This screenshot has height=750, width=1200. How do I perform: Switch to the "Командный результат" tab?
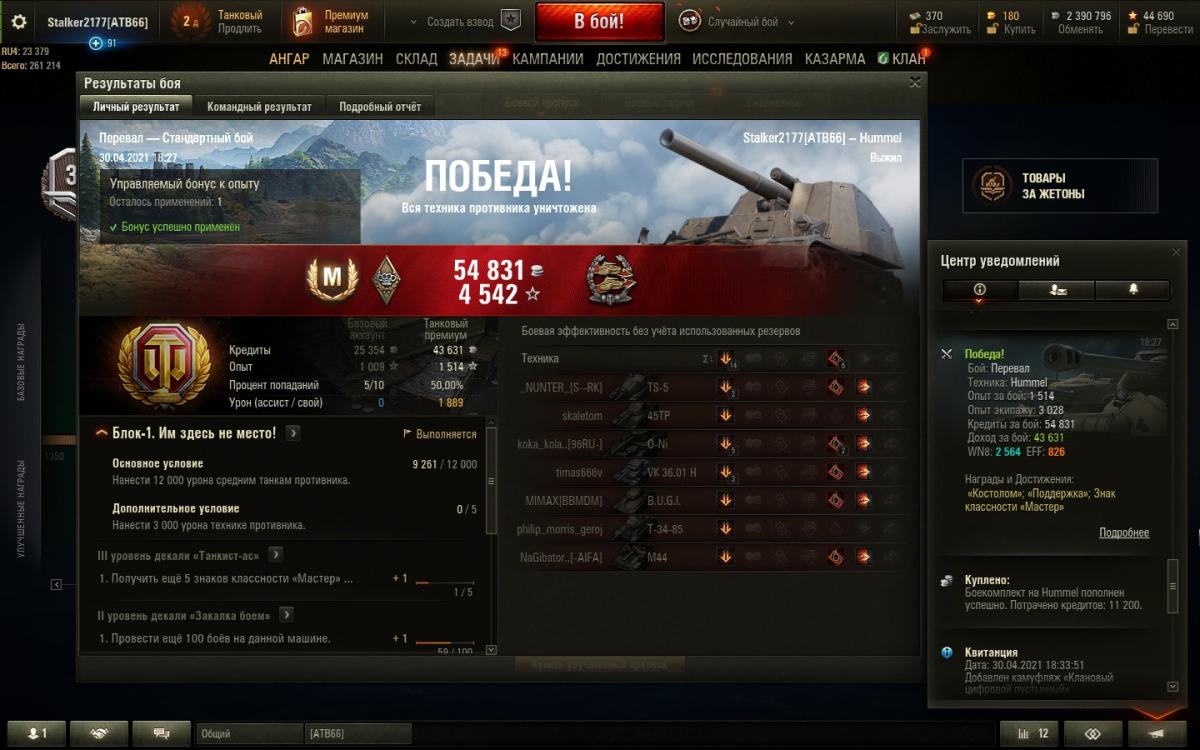(259, 106)
